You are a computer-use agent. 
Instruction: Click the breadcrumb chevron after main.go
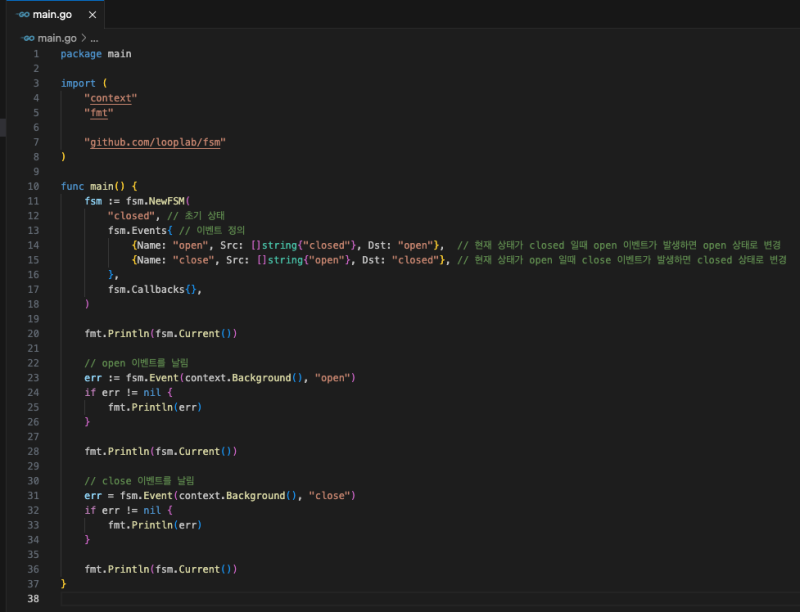[x=82, y=37]
